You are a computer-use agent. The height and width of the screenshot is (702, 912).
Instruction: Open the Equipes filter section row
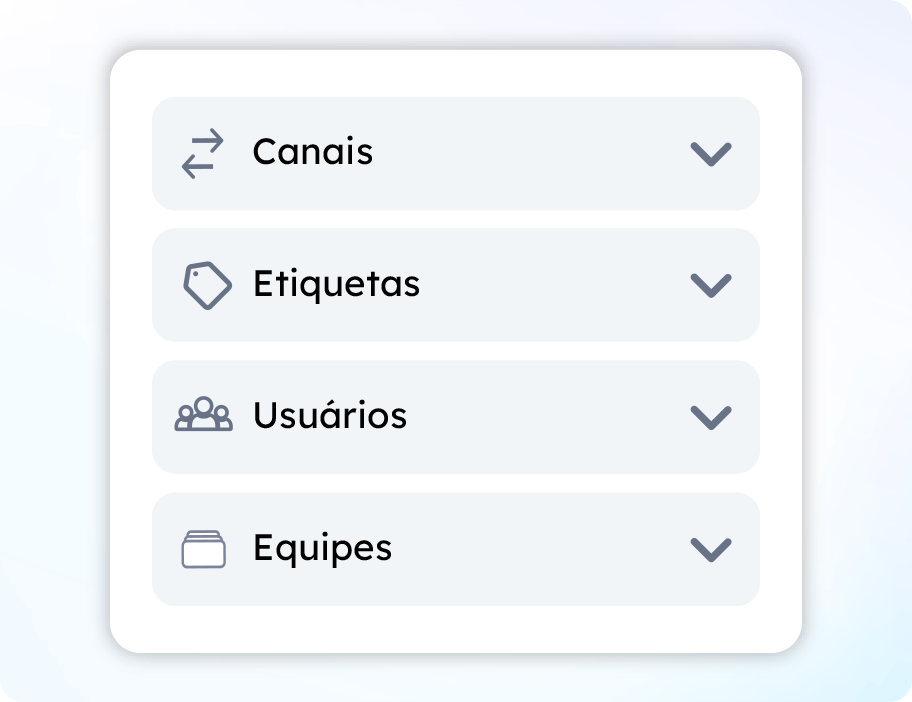point(500,549)
